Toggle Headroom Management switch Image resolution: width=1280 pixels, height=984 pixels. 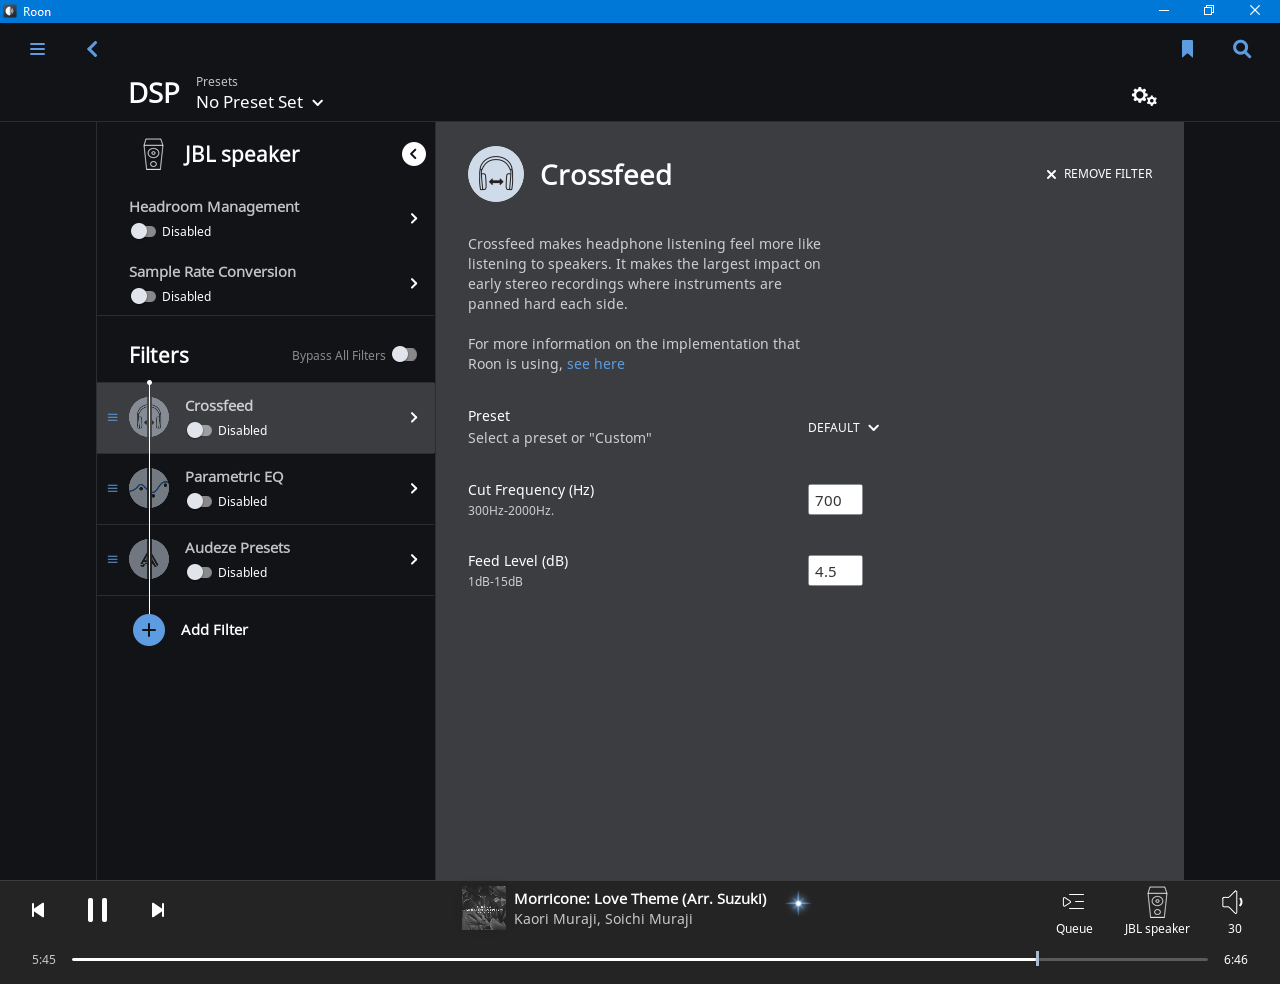[x=143, y=231]
